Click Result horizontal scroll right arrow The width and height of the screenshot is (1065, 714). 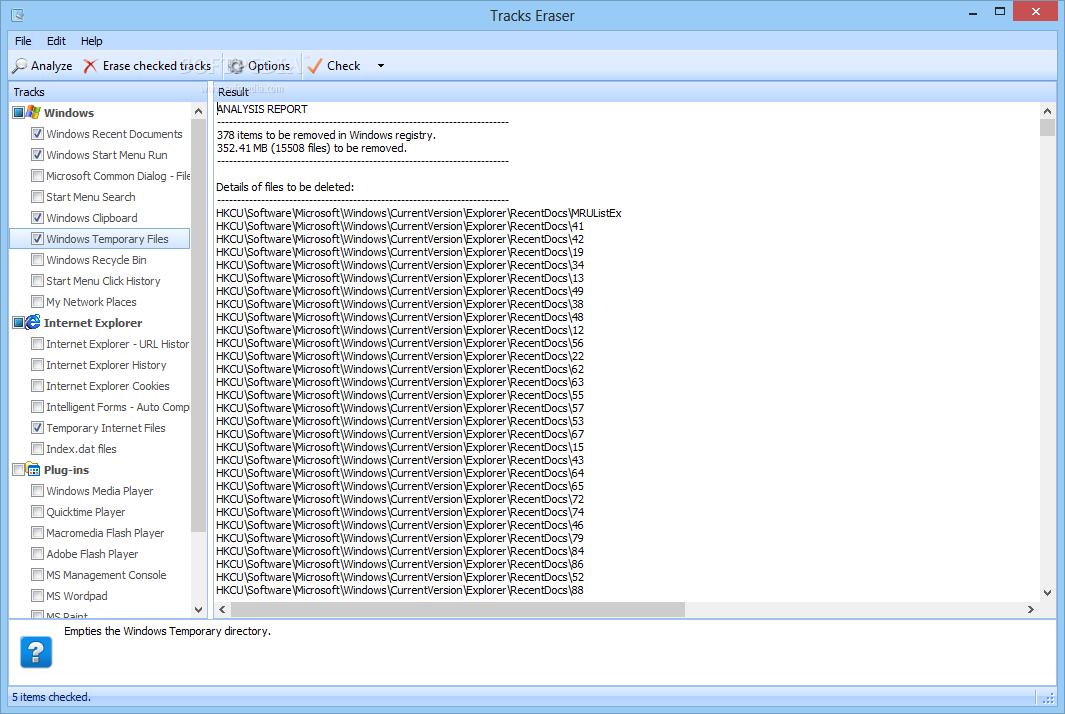[x=1030, y=609]
